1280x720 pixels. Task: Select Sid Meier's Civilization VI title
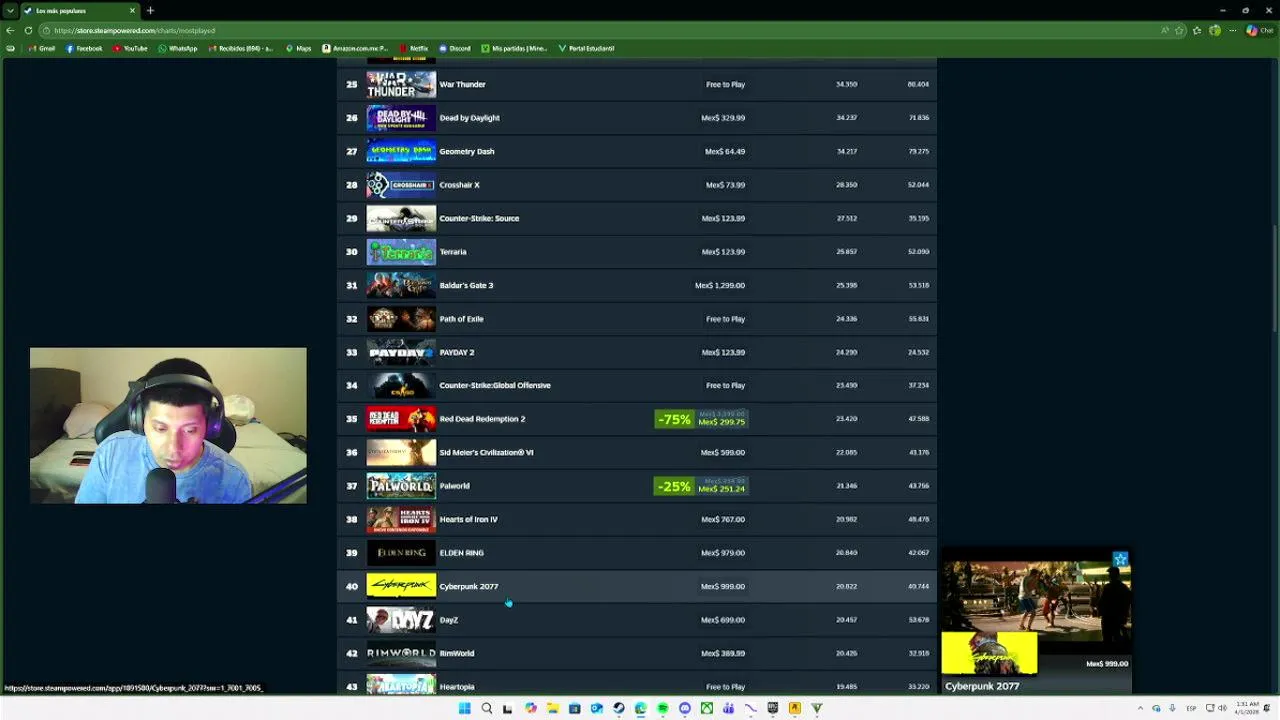pos(486,452)
